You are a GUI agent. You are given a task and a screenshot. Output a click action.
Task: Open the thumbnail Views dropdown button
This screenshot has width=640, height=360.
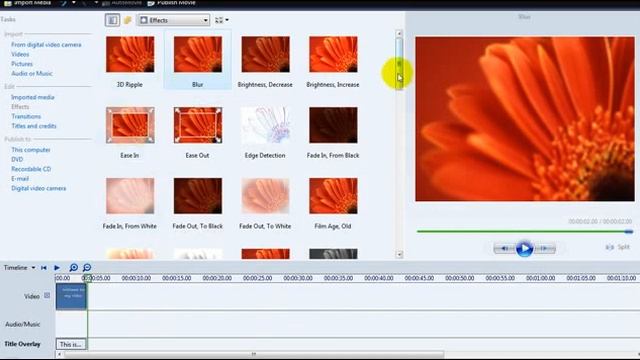point(222,20)
